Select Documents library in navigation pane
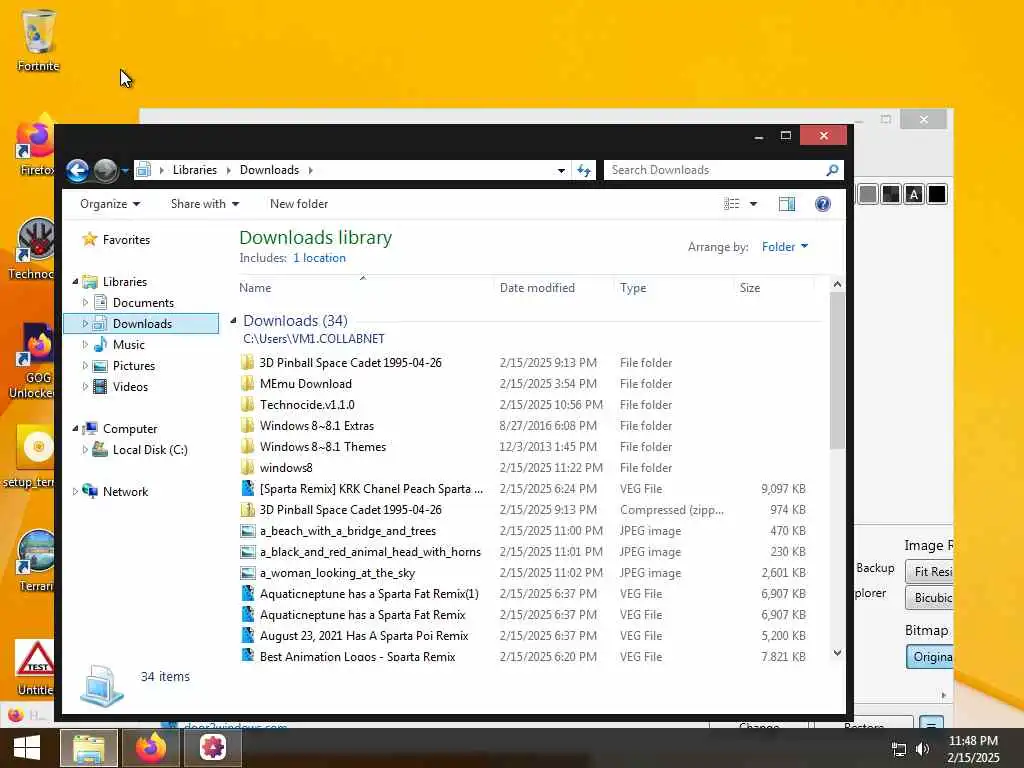1024x768 pixels. [143, 302]
